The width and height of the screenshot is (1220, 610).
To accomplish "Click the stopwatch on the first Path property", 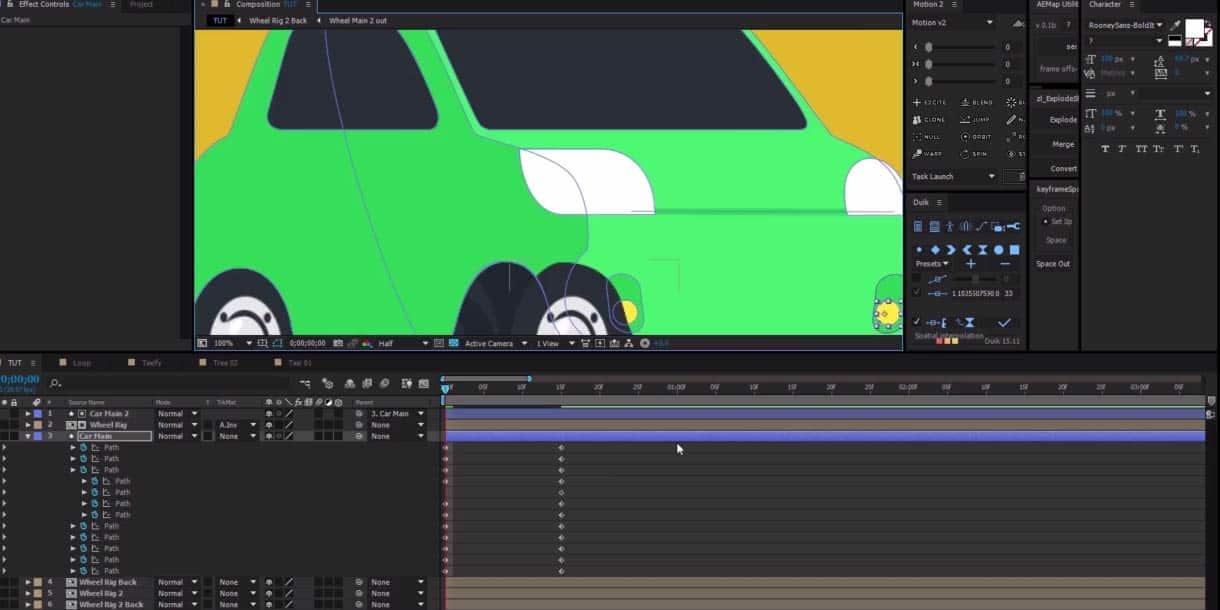I will point(84,448).
